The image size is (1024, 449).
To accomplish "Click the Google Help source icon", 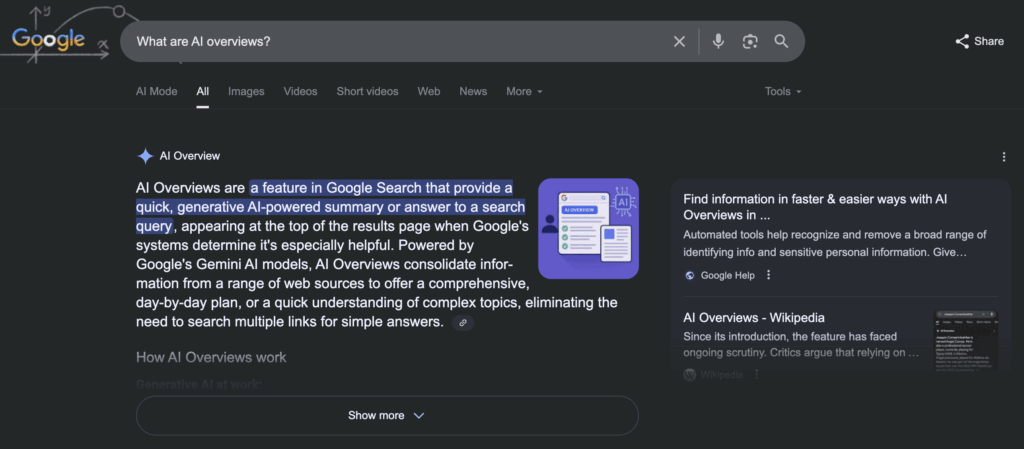I will tap(690, 275).
